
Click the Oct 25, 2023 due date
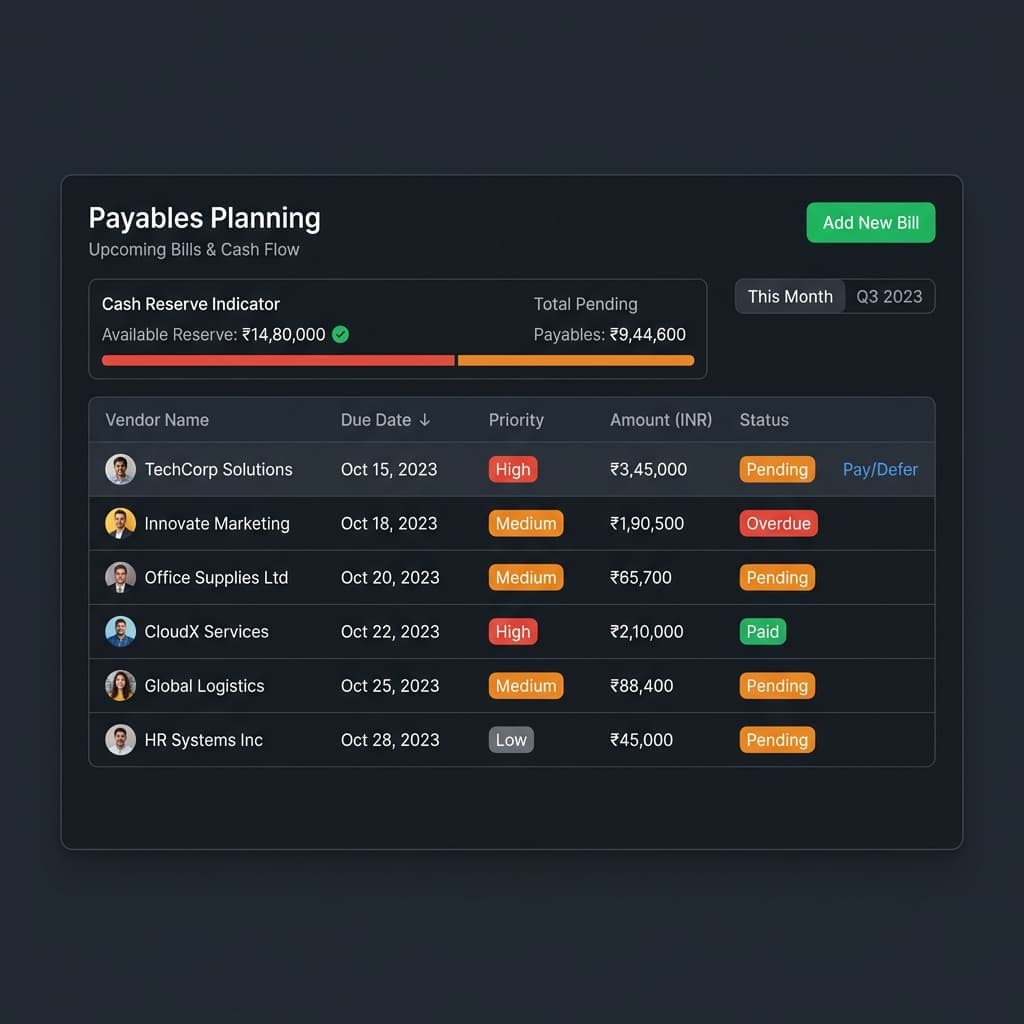coord(390,686)
